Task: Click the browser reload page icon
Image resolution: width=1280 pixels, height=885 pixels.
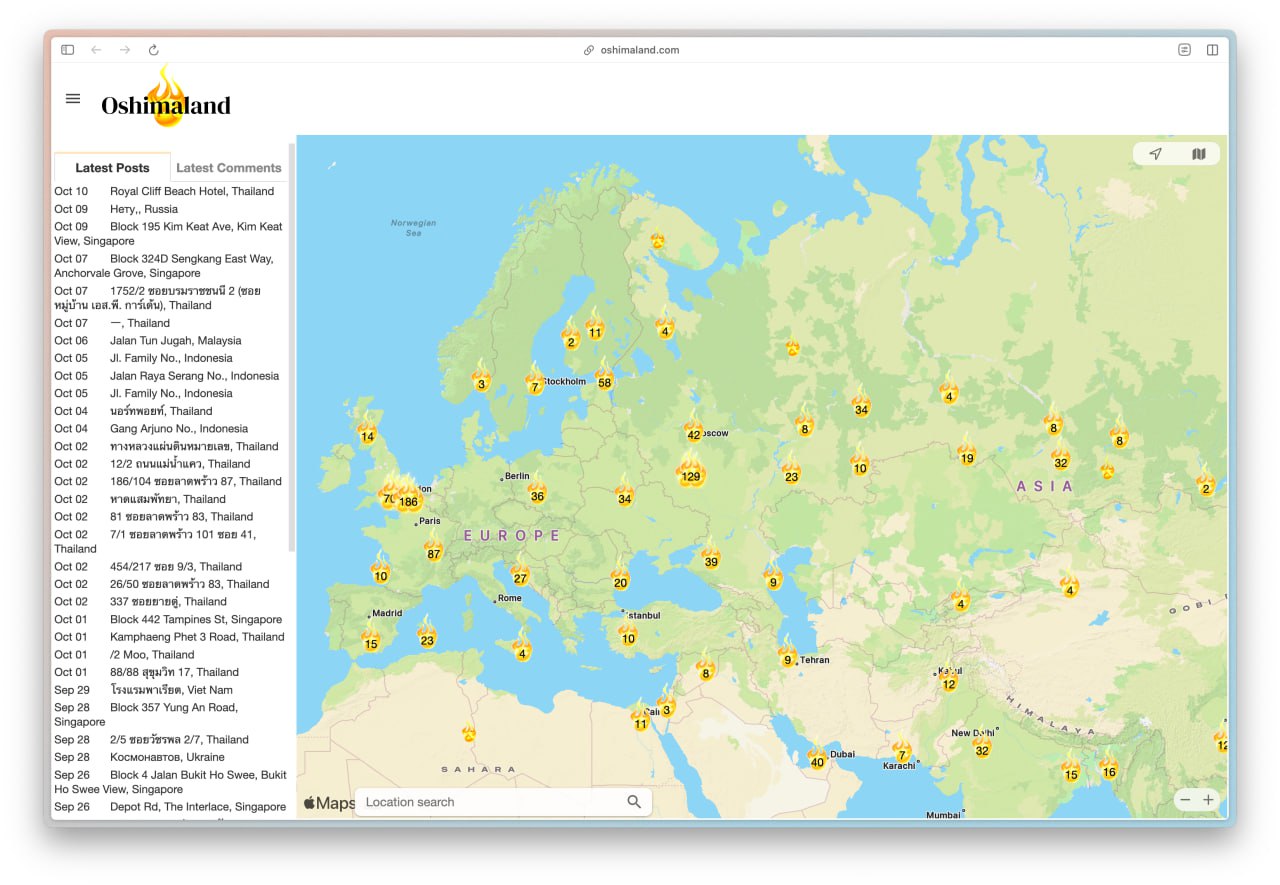Action: (153, 50)
